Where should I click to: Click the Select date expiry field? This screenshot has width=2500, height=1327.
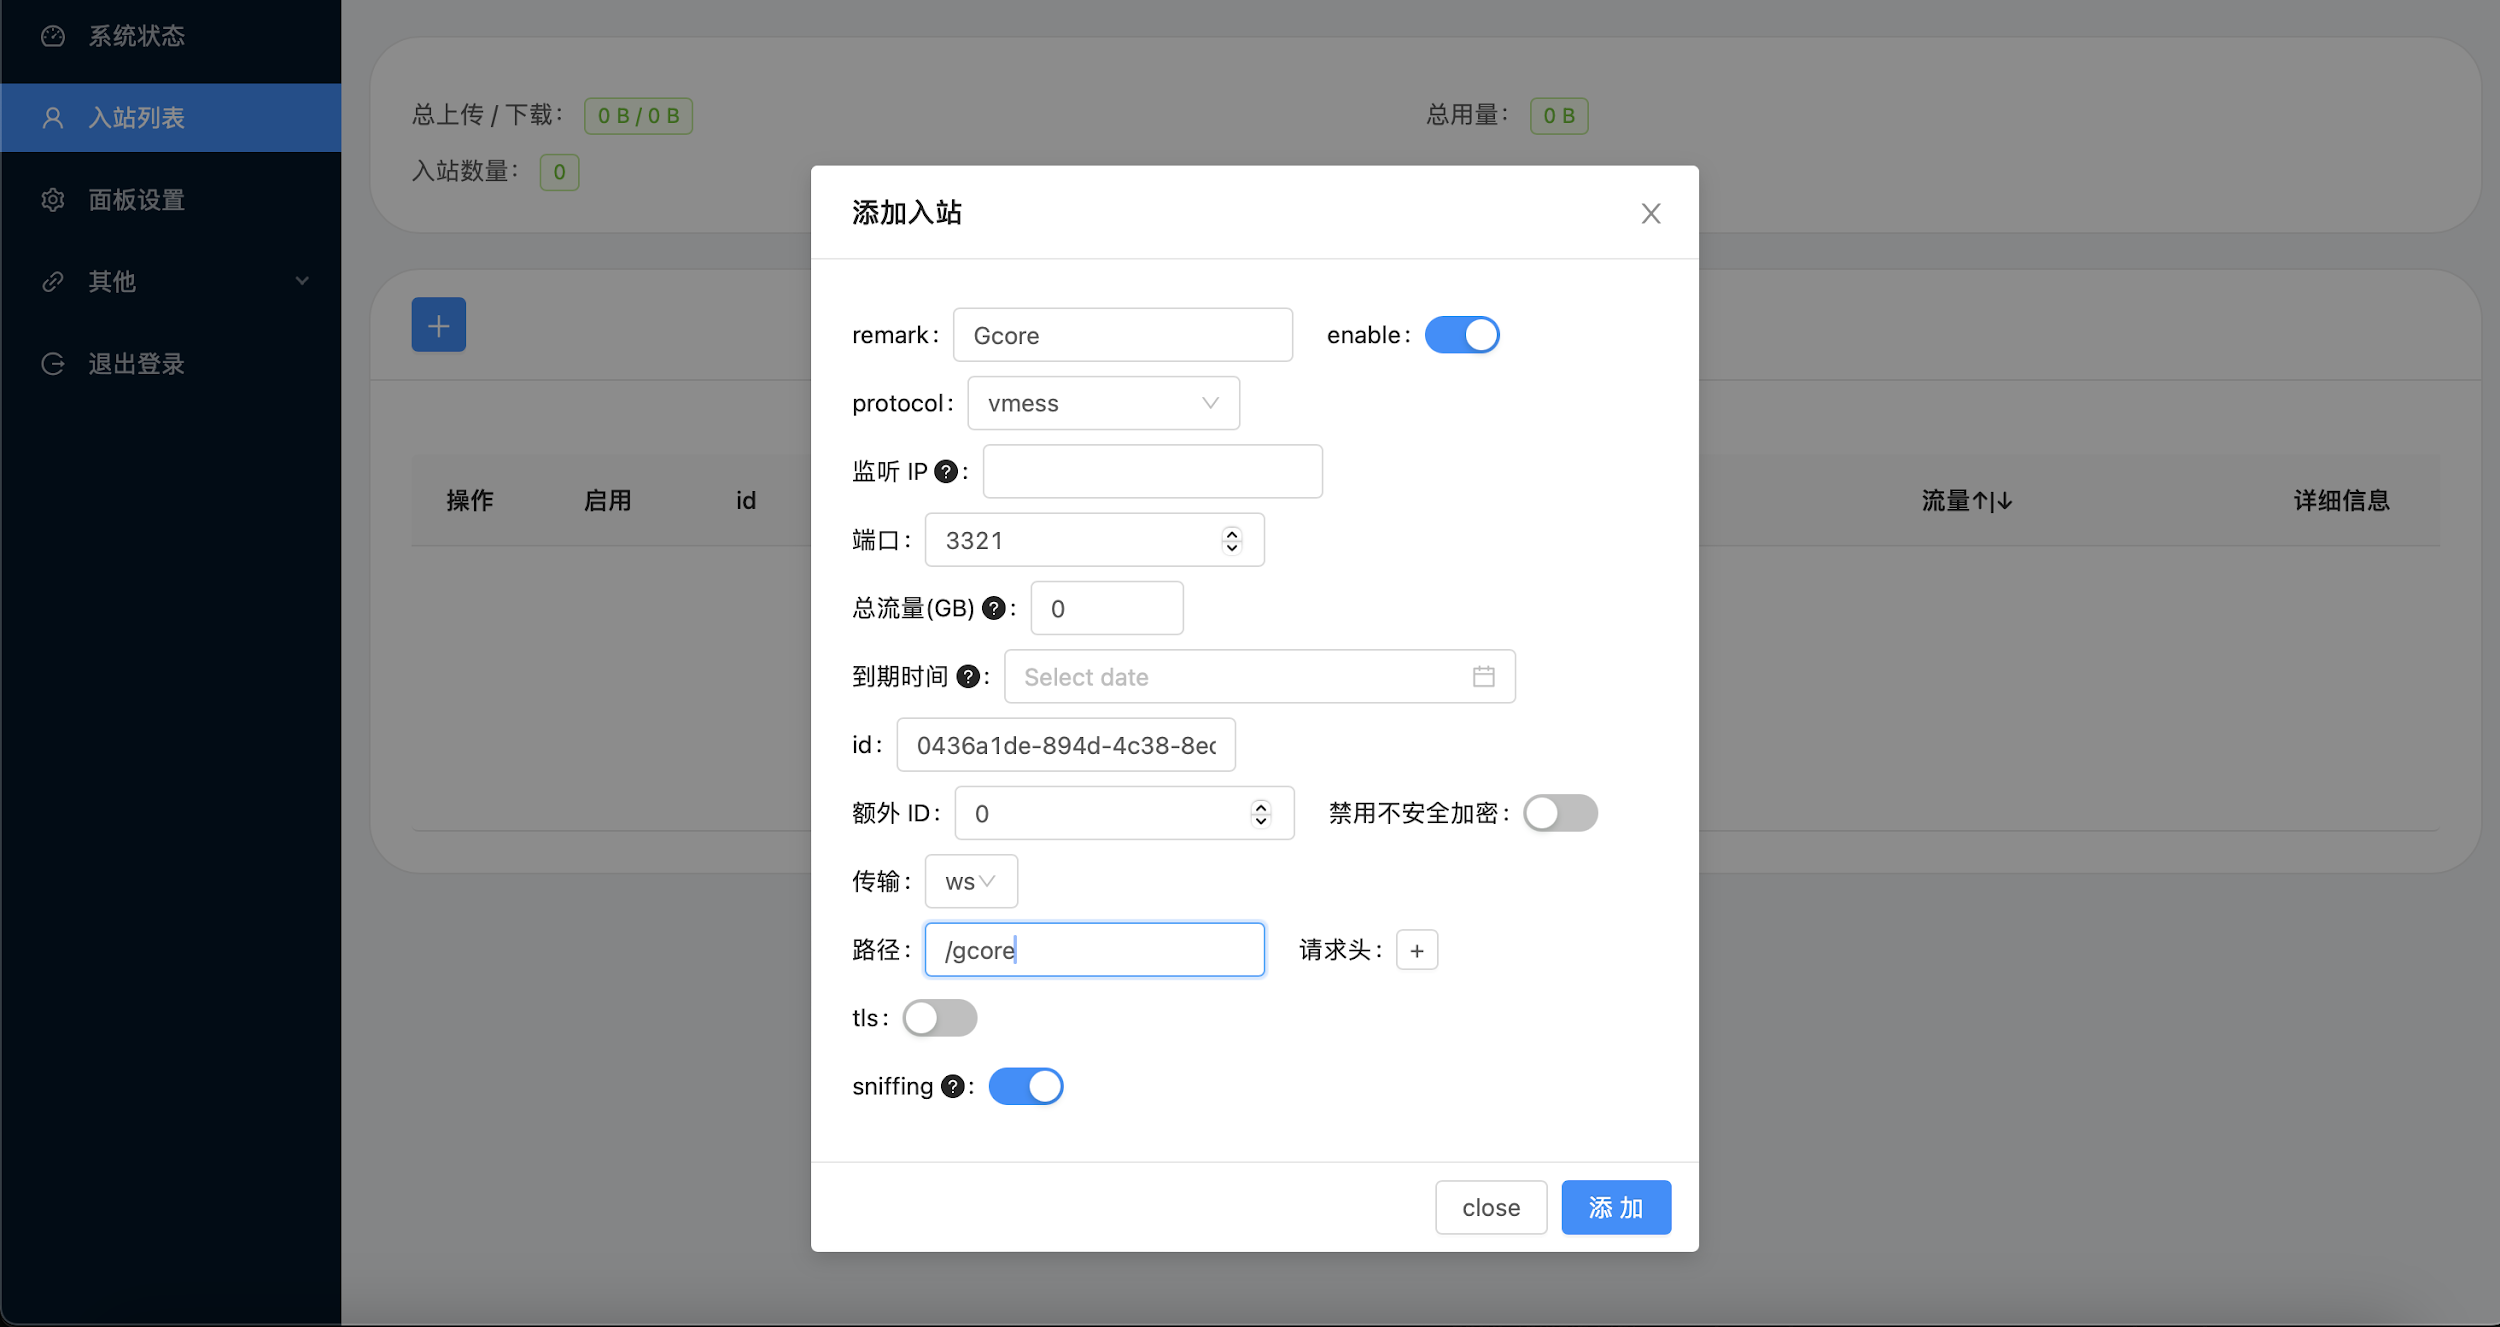pyautogui.click(x=1260, y=677)
